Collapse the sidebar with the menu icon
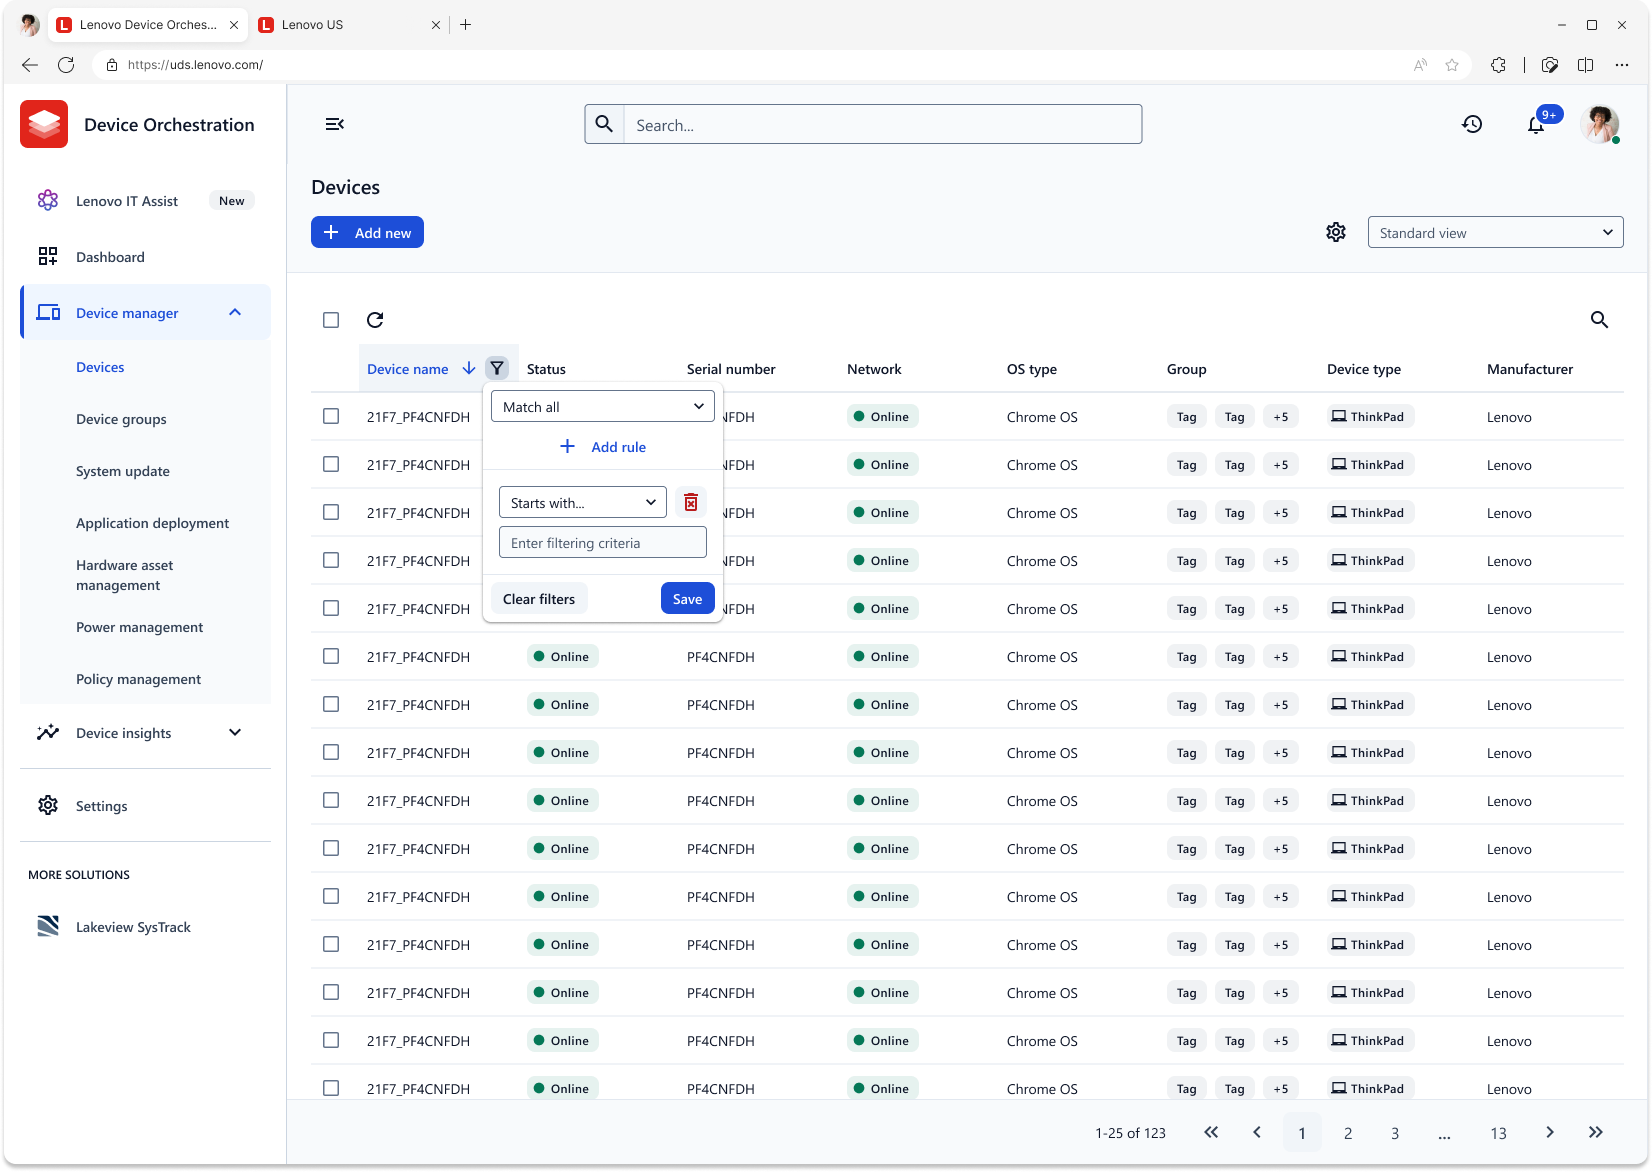1652x1172 pixels. 335,124
